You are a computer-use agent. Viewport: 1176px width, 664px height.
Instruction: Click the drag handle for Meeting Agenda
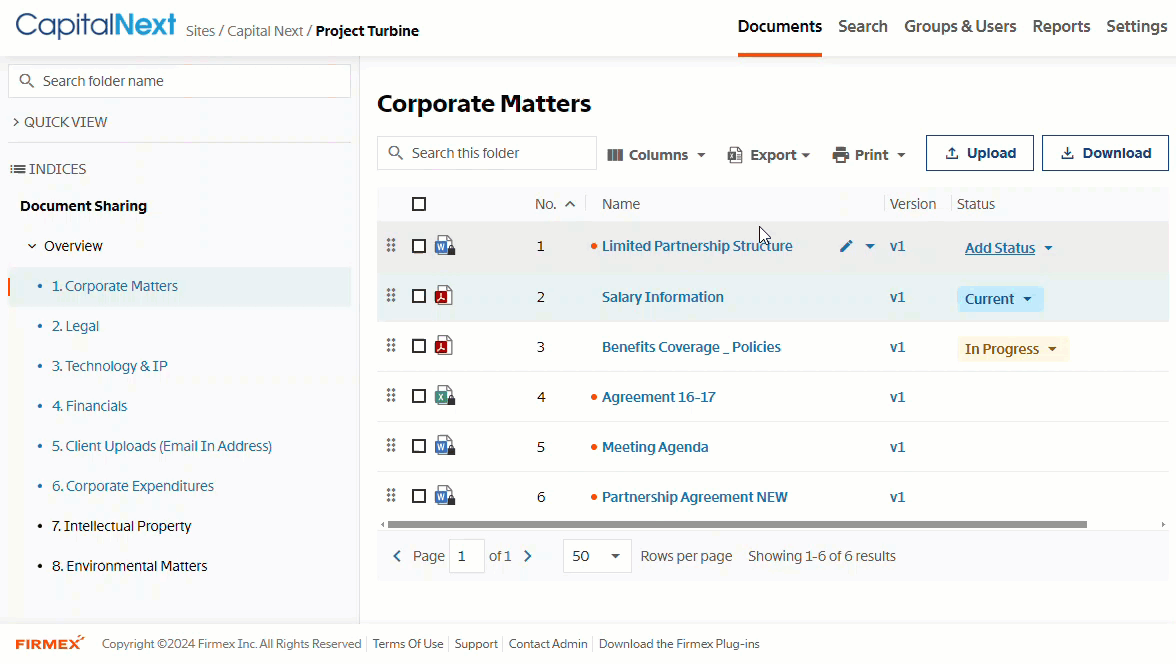click(391, 446)
